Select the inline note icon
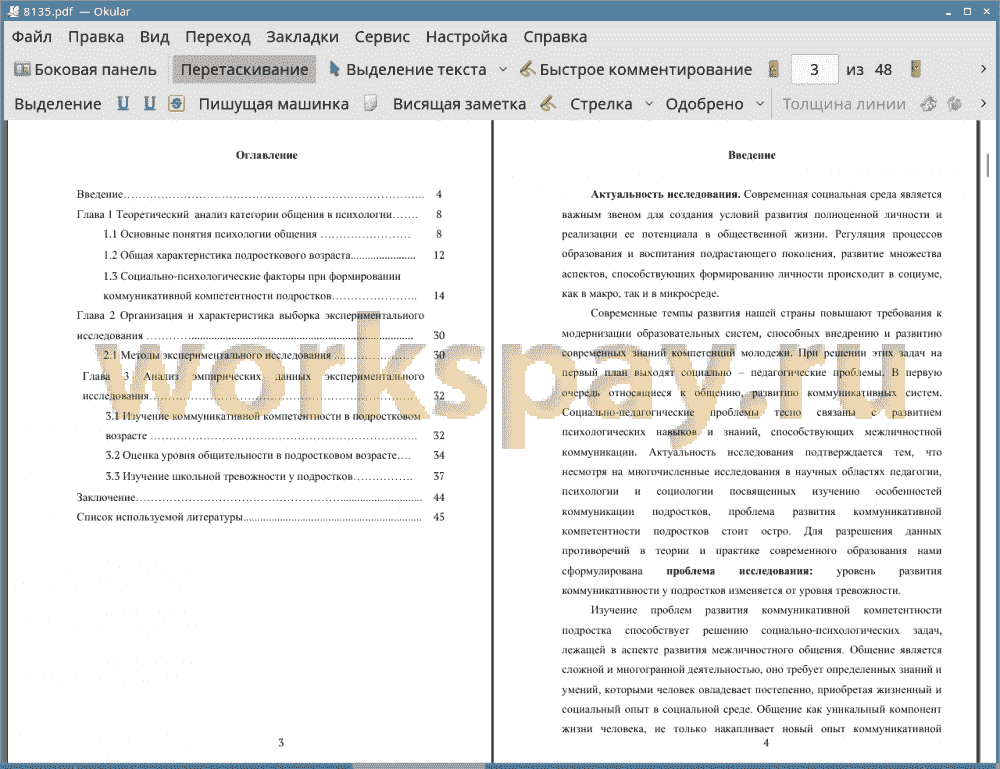Screen dimensions: 1000x769 tap(371, 103)
